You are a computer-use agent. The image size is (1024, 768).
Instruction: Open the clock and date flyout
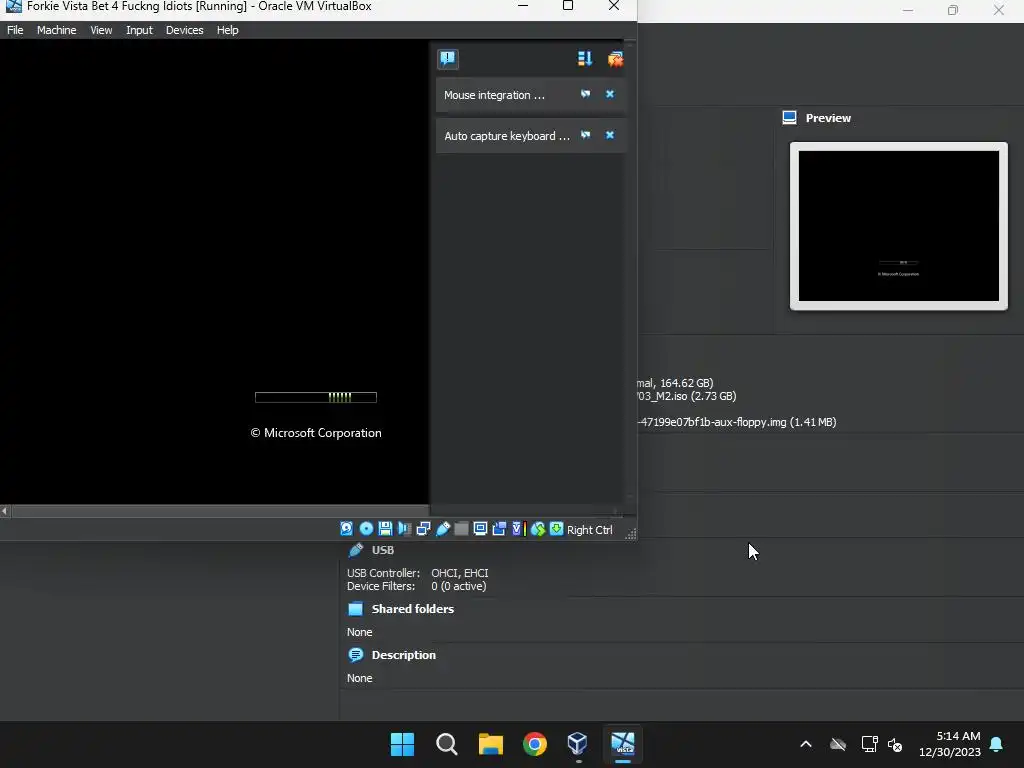(x=950, y=744)
